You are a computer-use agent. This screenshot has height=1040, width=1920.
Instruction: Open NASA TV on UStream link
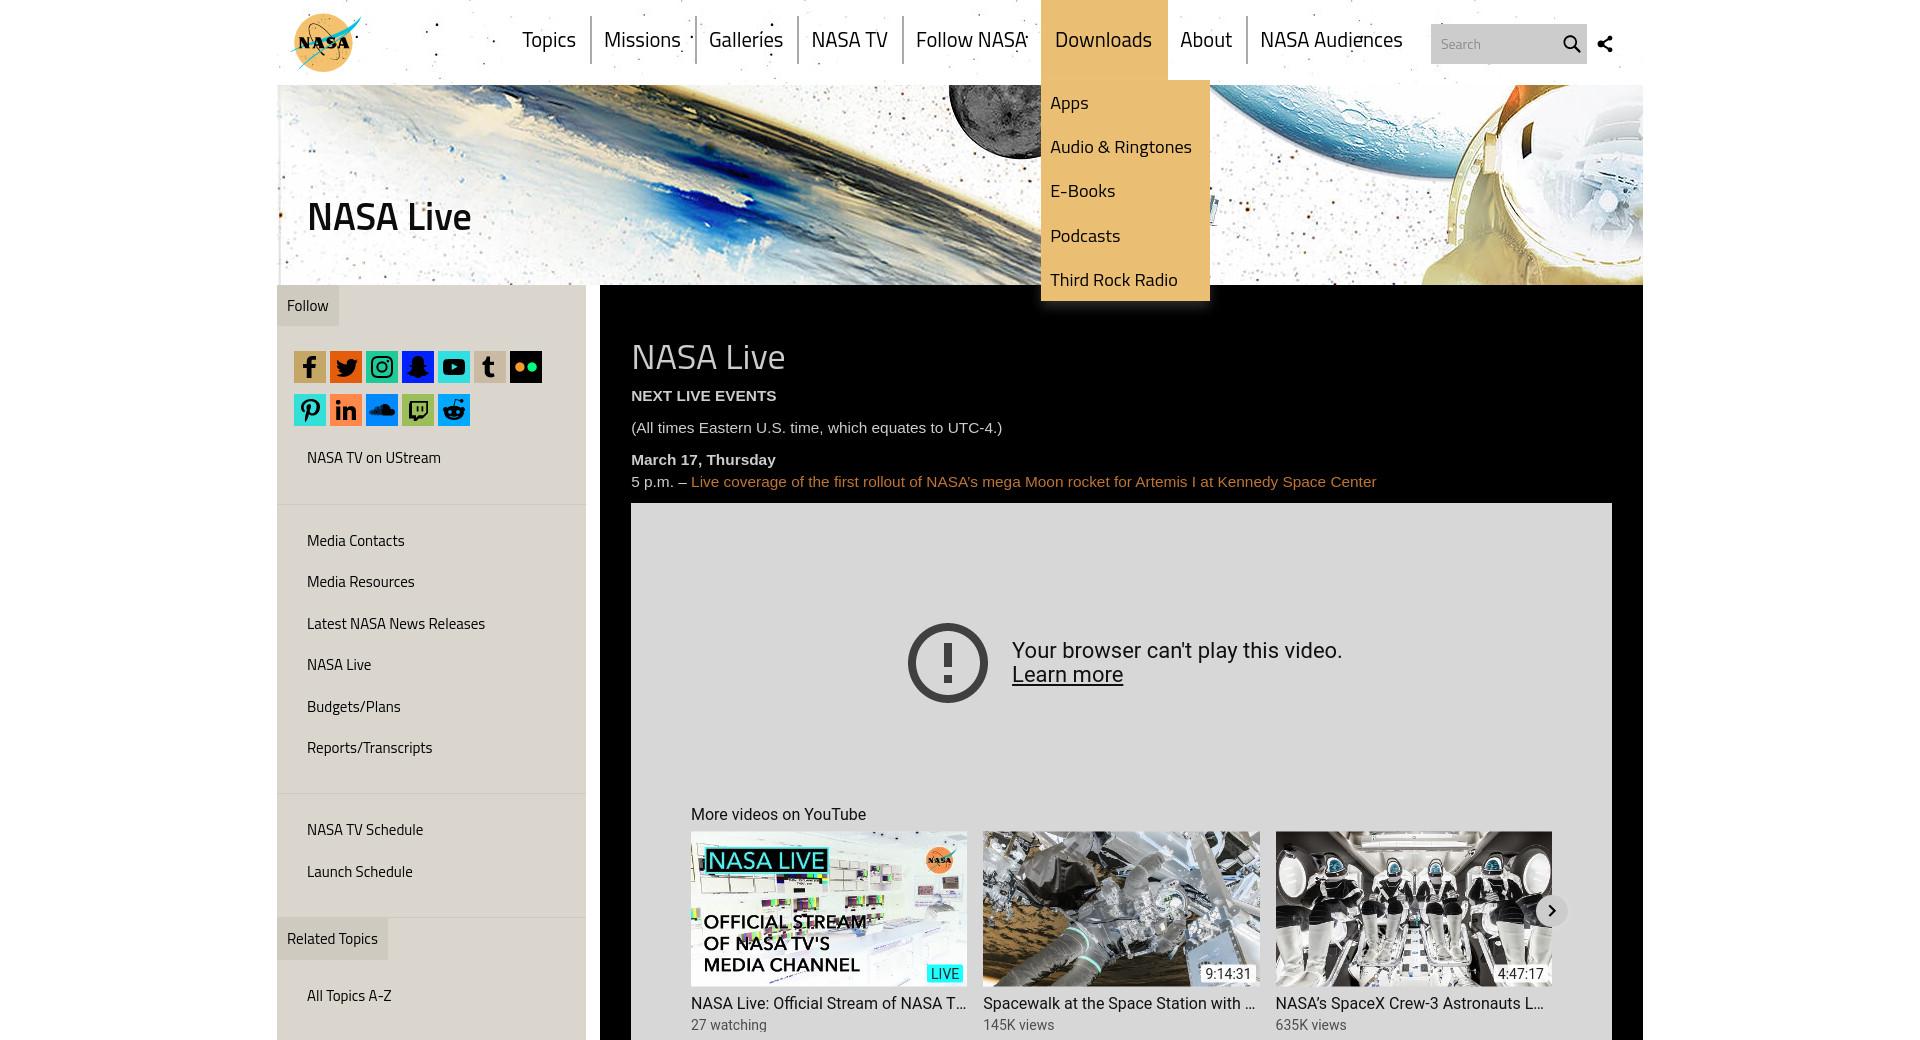[374, 458]
